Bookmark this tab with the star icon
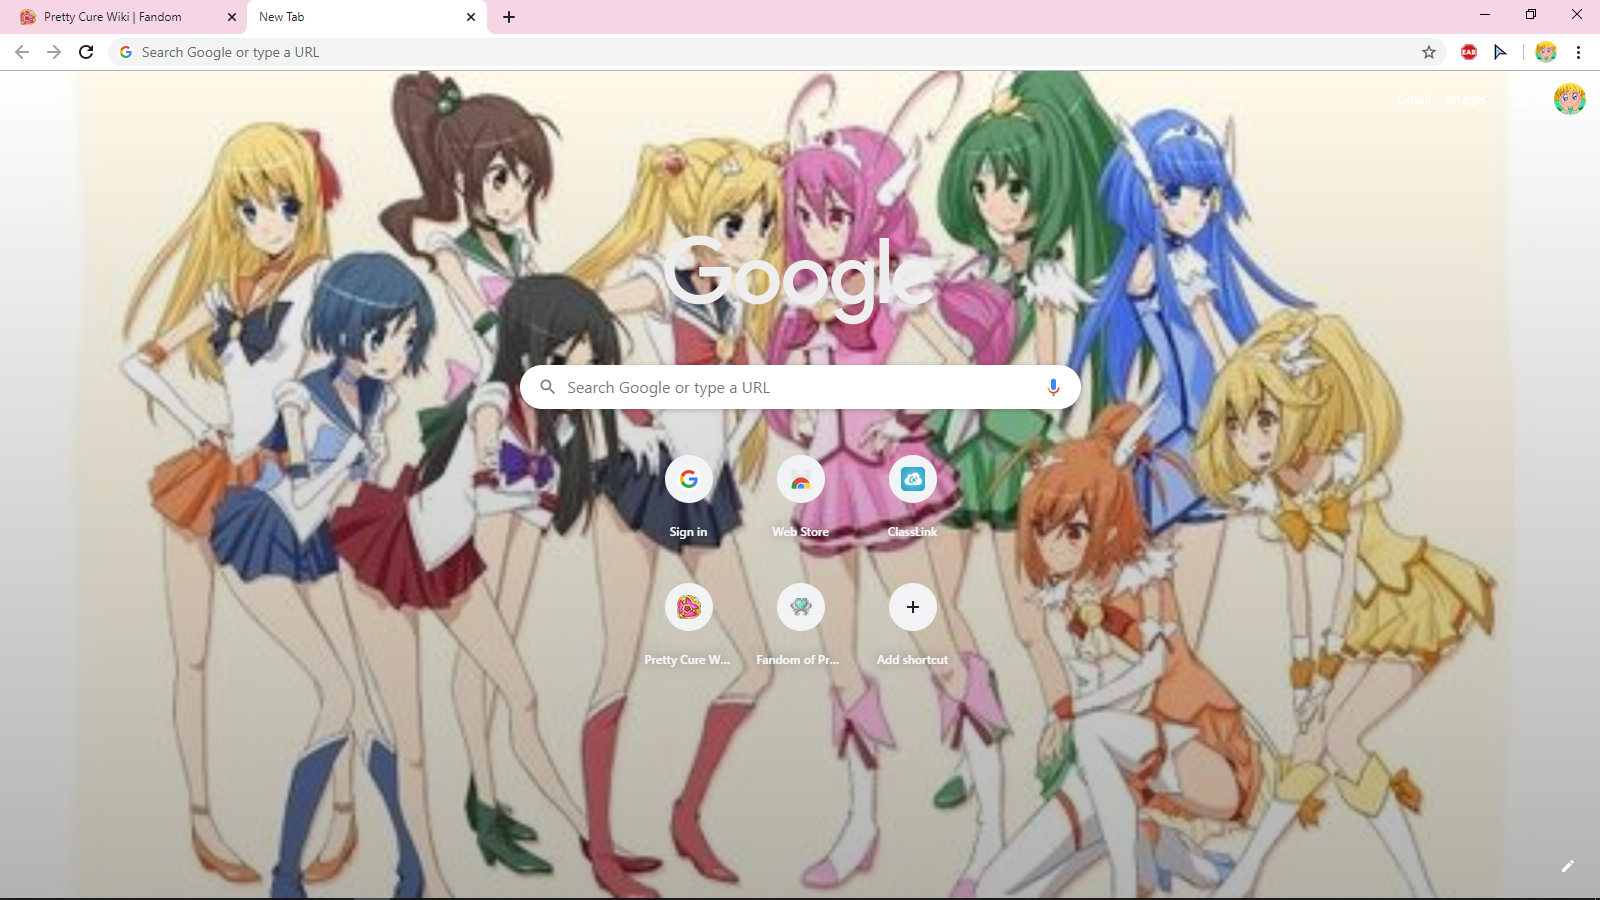Viewport: 1600px width, 900px height. click(1429, 52)
